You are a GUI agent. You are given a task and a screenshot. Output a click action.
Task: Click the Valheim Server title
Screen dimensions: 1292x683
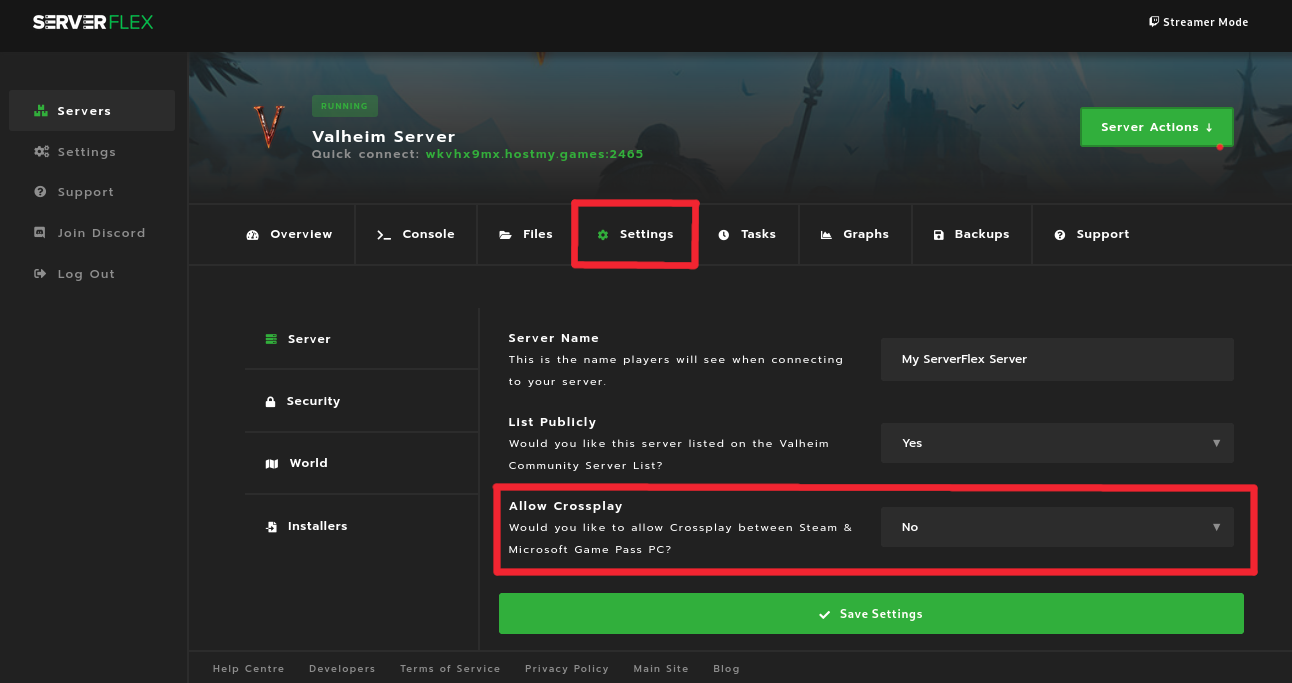point(384,136)
